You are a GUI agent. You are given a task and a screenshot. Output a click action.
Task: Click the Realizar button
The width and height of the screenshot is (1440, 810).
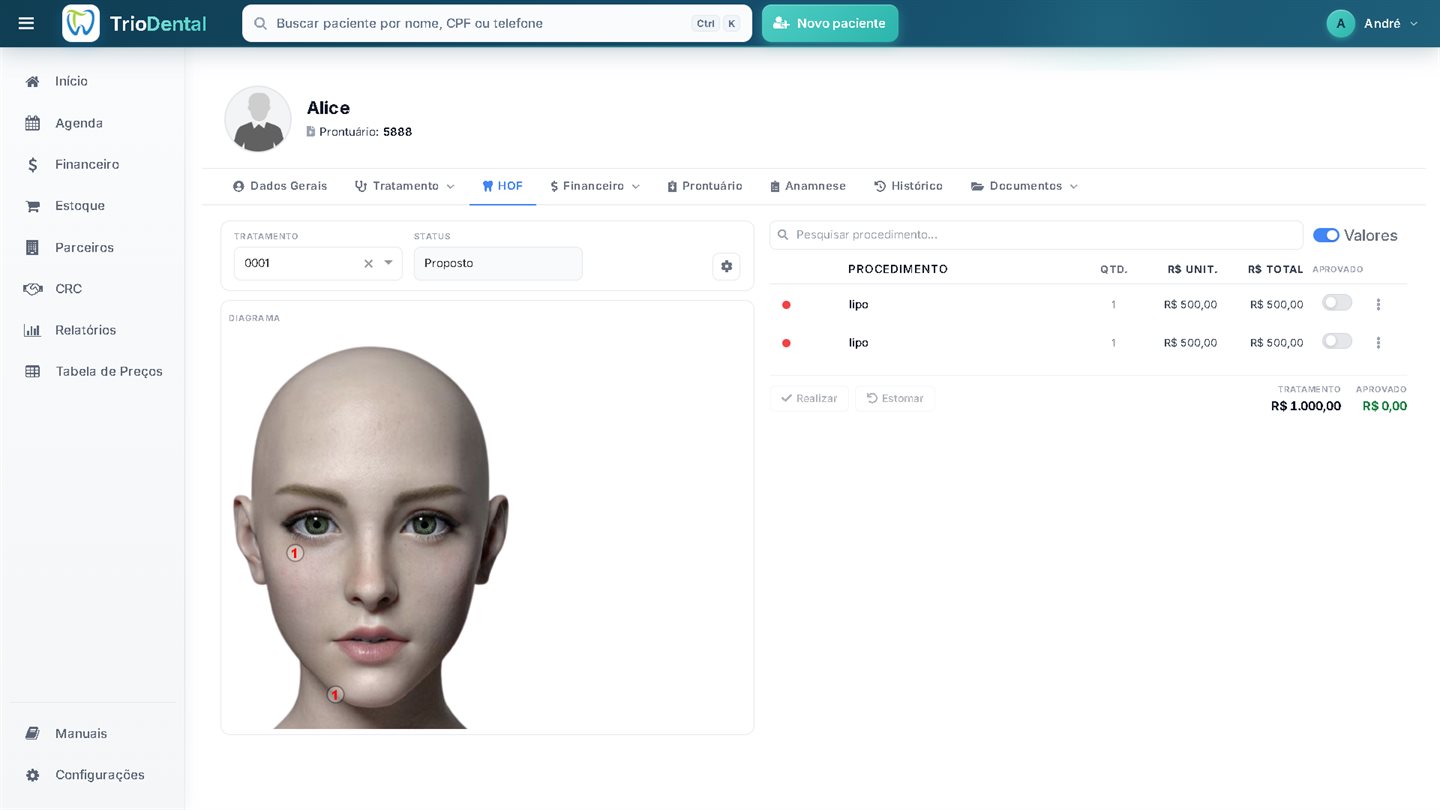[x=809, y=398]
